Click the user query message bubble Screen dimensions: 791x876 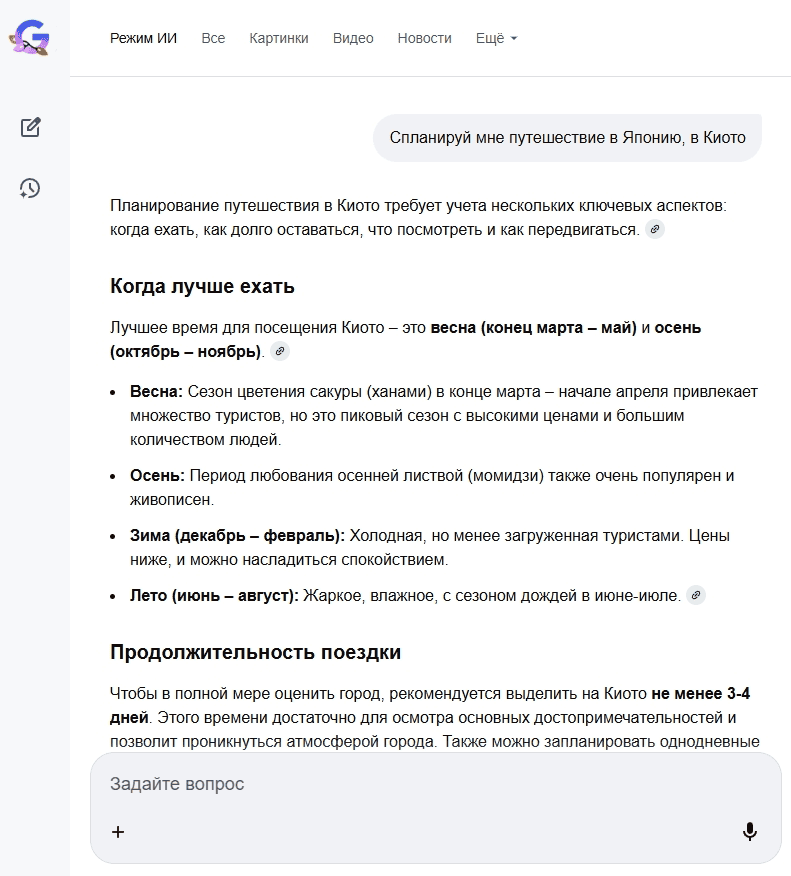click(x=567, y=138)
